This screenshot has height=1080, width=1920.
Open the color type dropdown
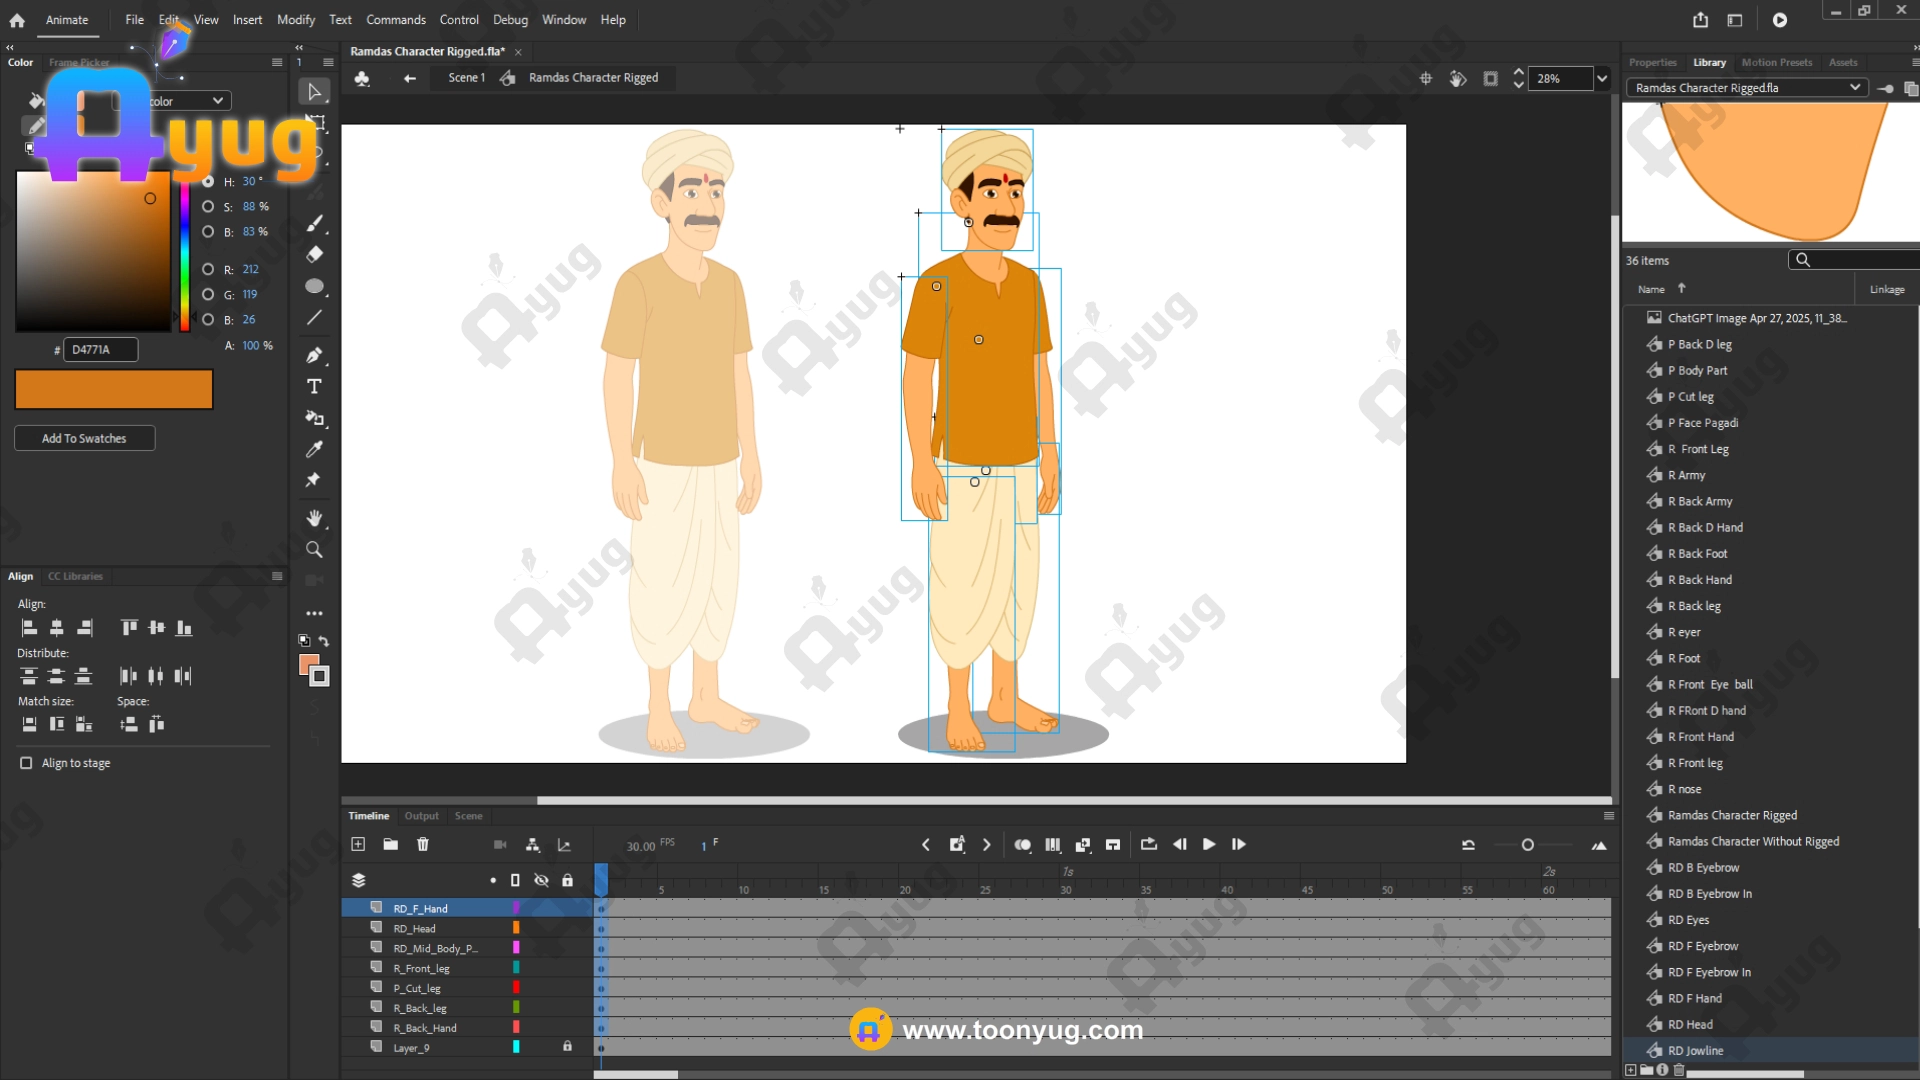[217, 101]
